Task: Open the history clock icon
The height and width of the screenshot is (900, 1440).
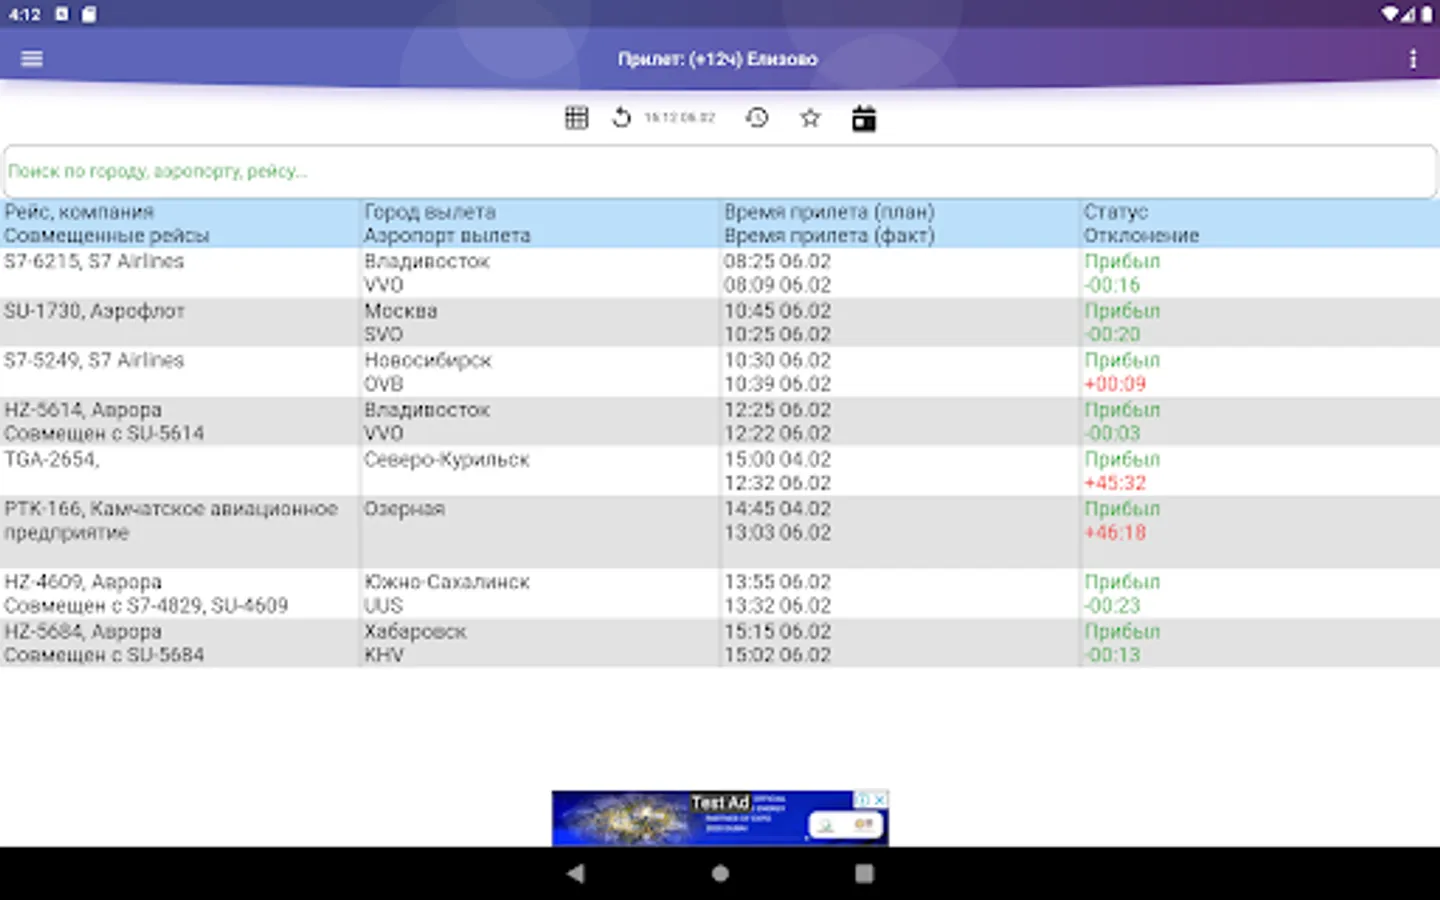Action: coord(757,118)
